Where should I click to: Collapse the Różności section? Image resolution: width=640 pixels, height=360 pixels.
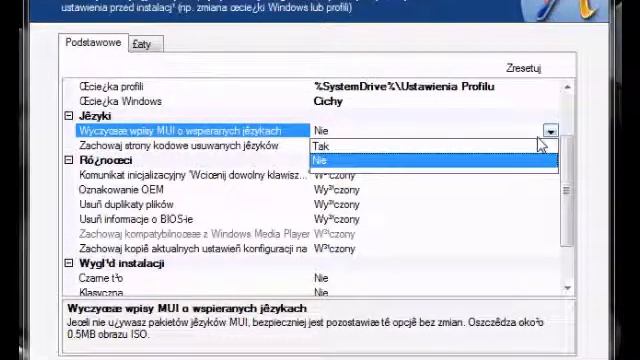(x=69, y=160)
